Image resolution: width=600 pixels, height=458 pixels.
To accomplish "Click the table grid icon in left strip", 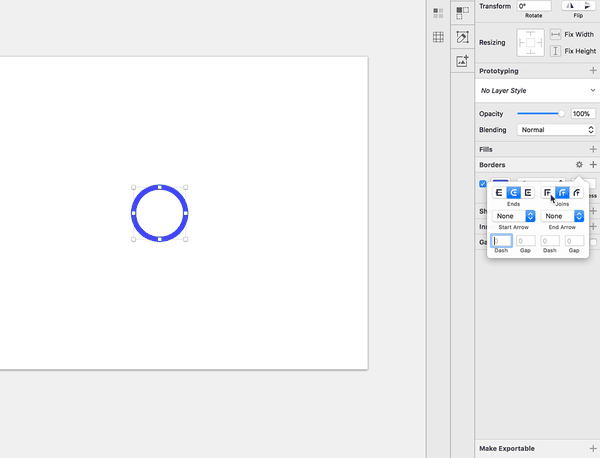I will click(439, 37).
